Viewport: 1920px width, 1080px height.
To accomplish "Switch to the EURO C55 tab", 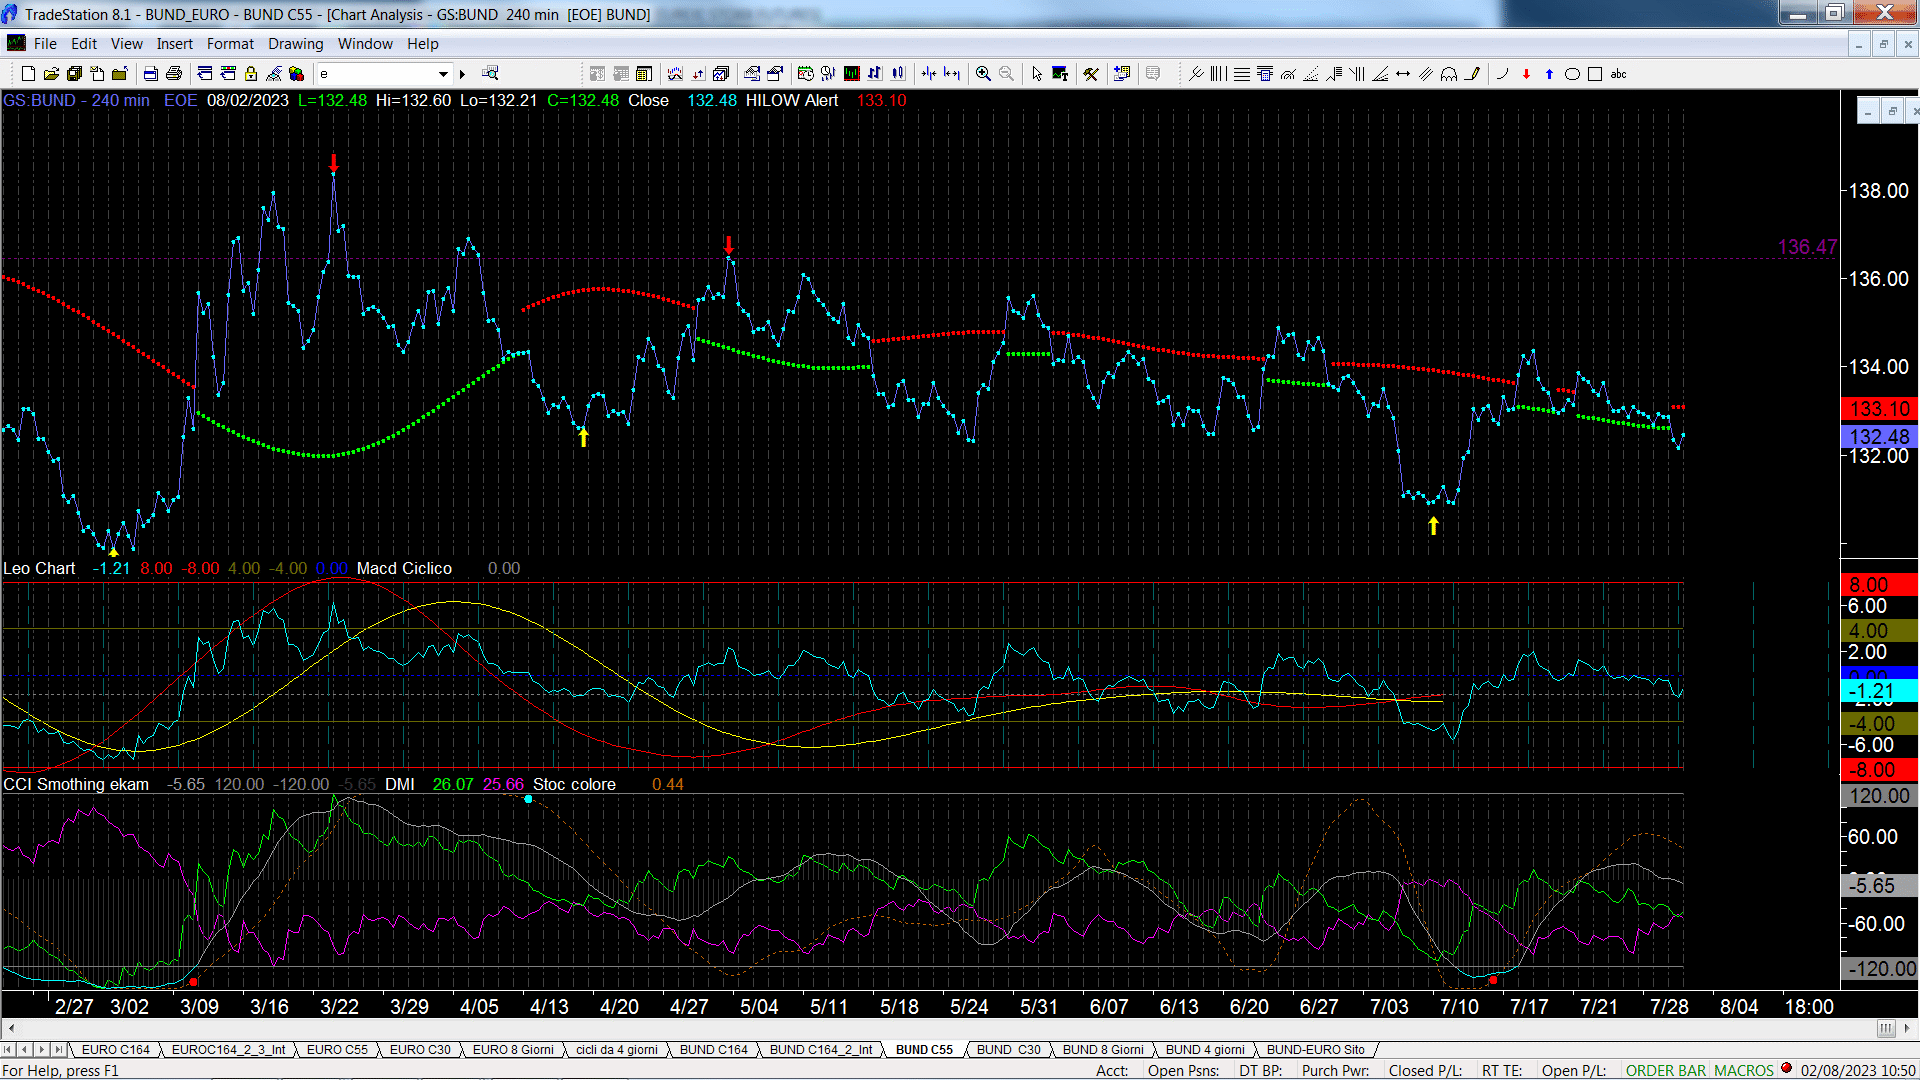I will pyautogui.click(x=337, y=1050).
